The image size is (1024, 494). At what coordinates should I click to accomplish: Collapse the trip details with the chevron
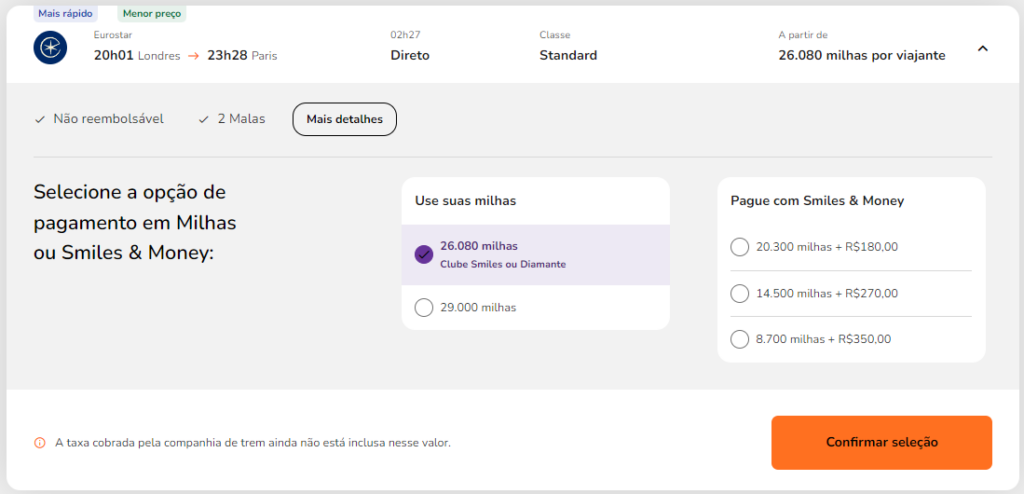coord(982,48)
